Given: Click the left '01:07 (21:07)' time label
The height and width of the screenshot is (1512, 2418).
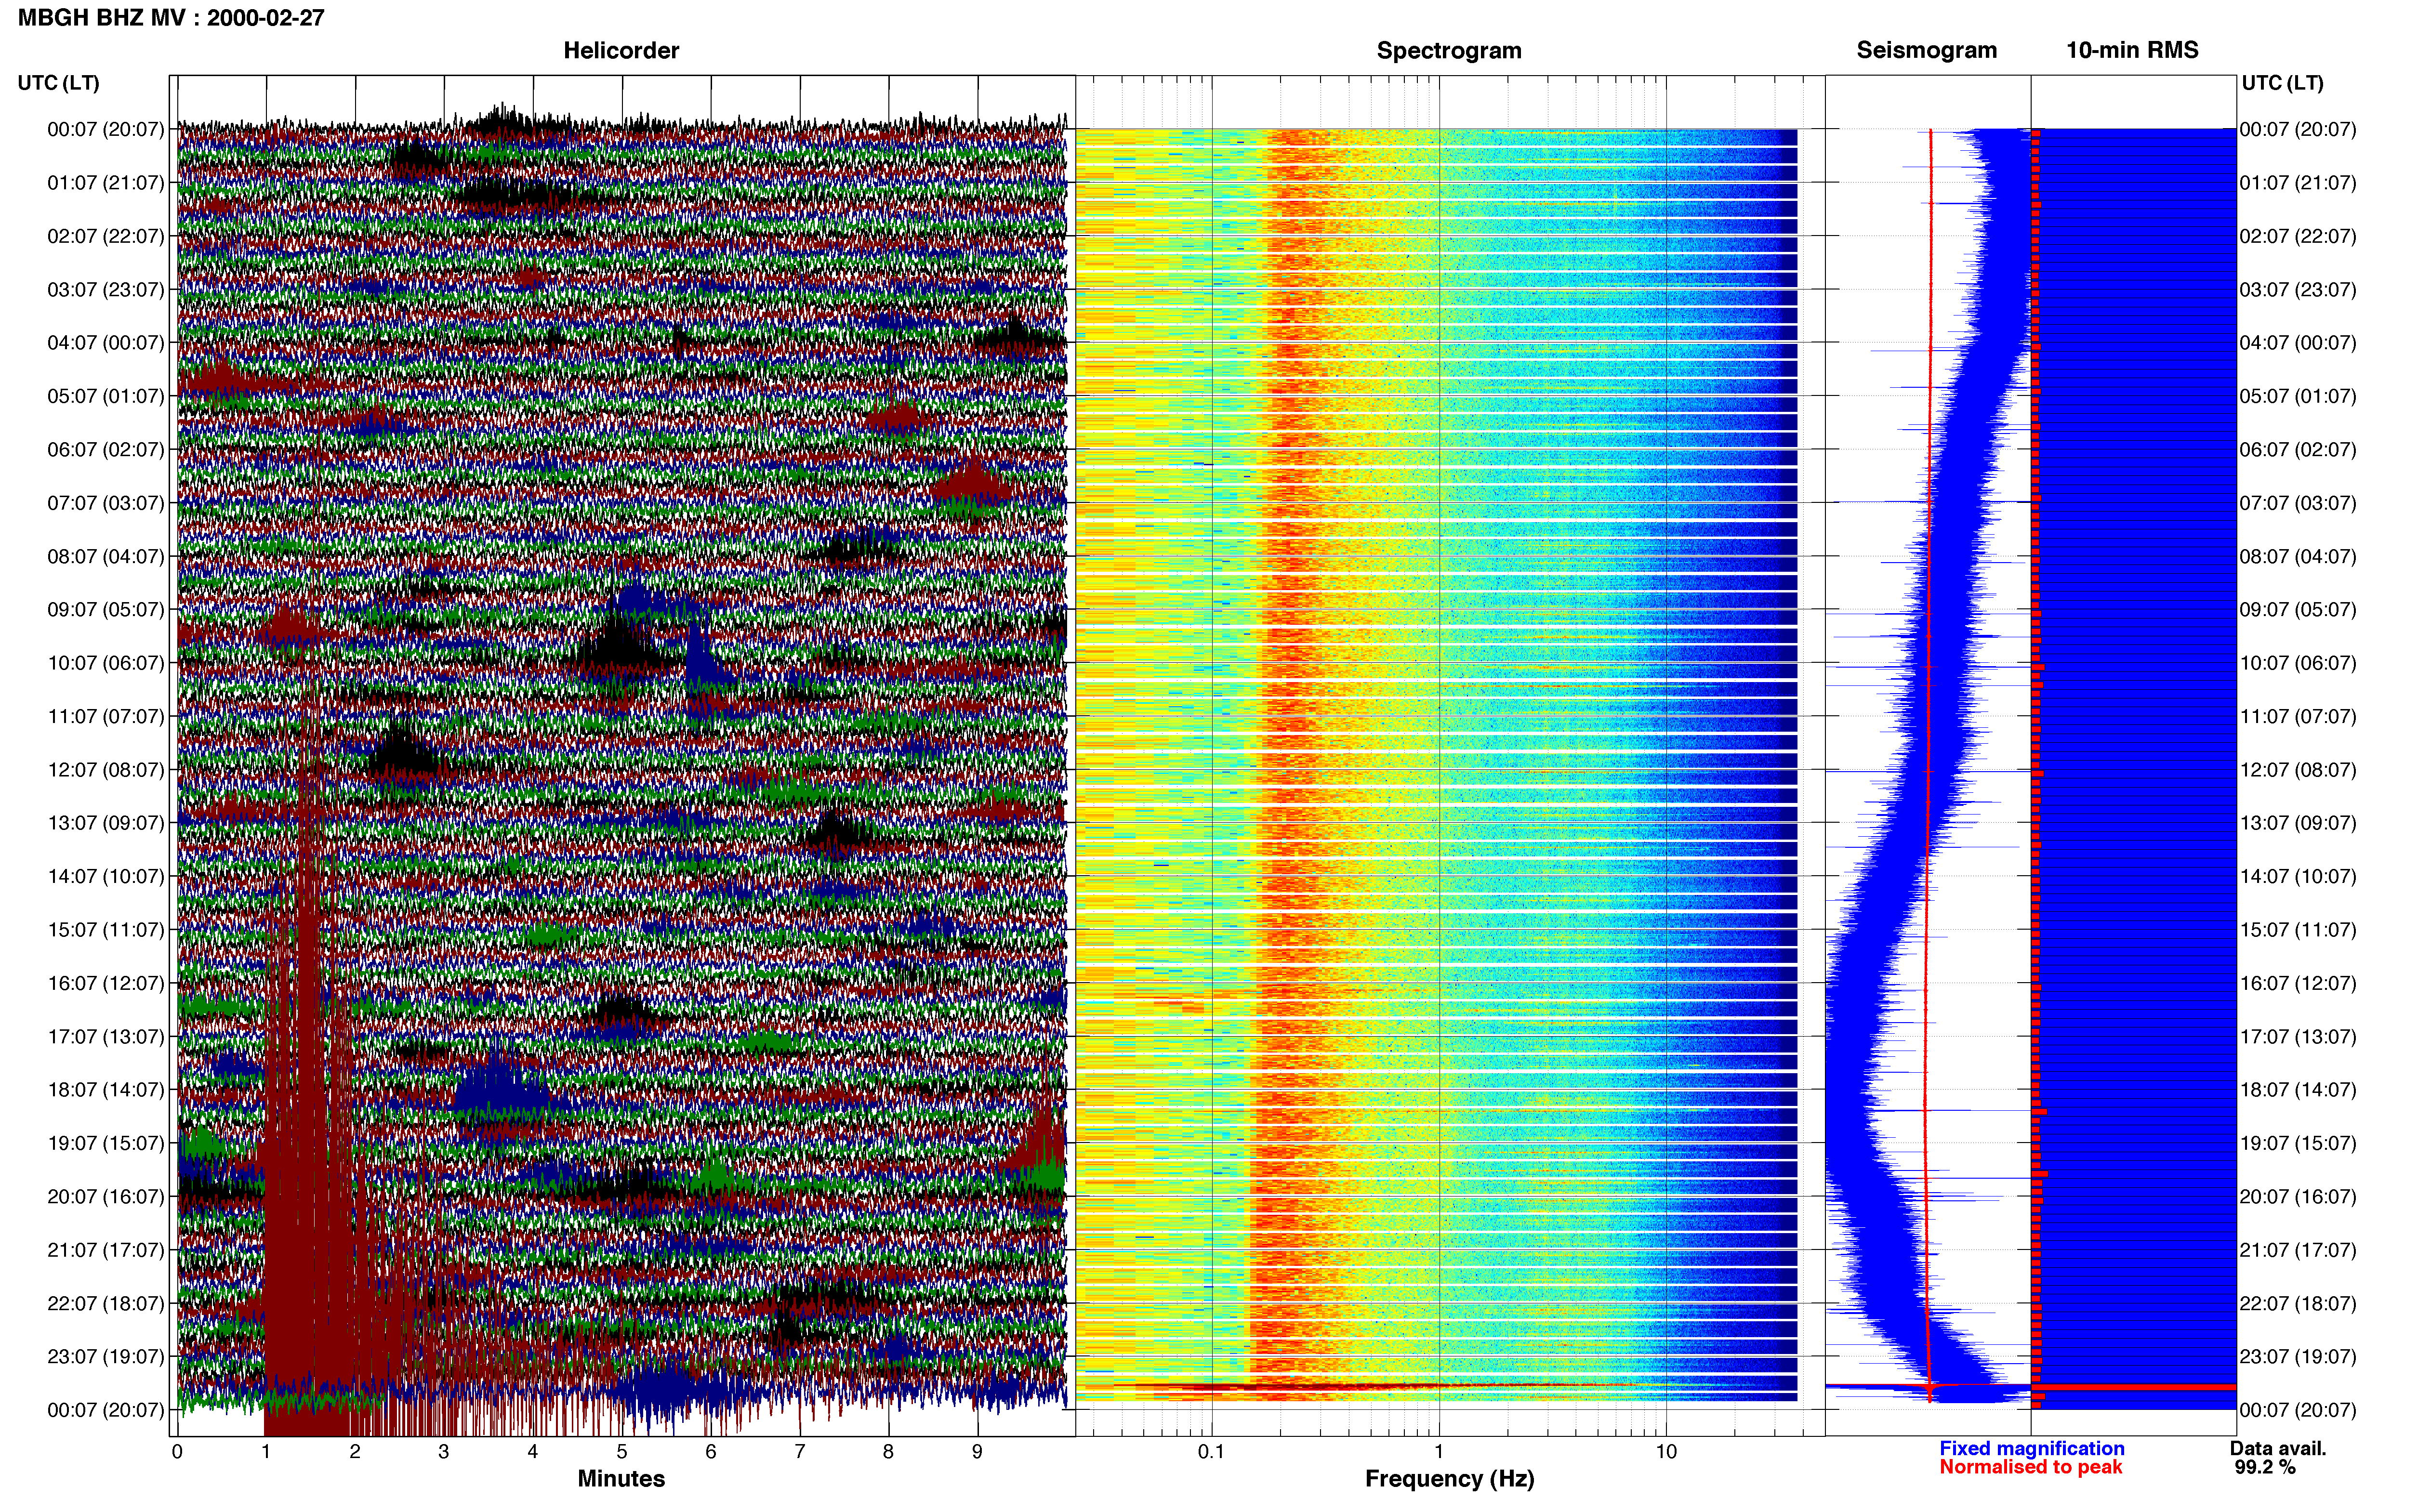Looking at the screenshot, I should coord(105,183).
